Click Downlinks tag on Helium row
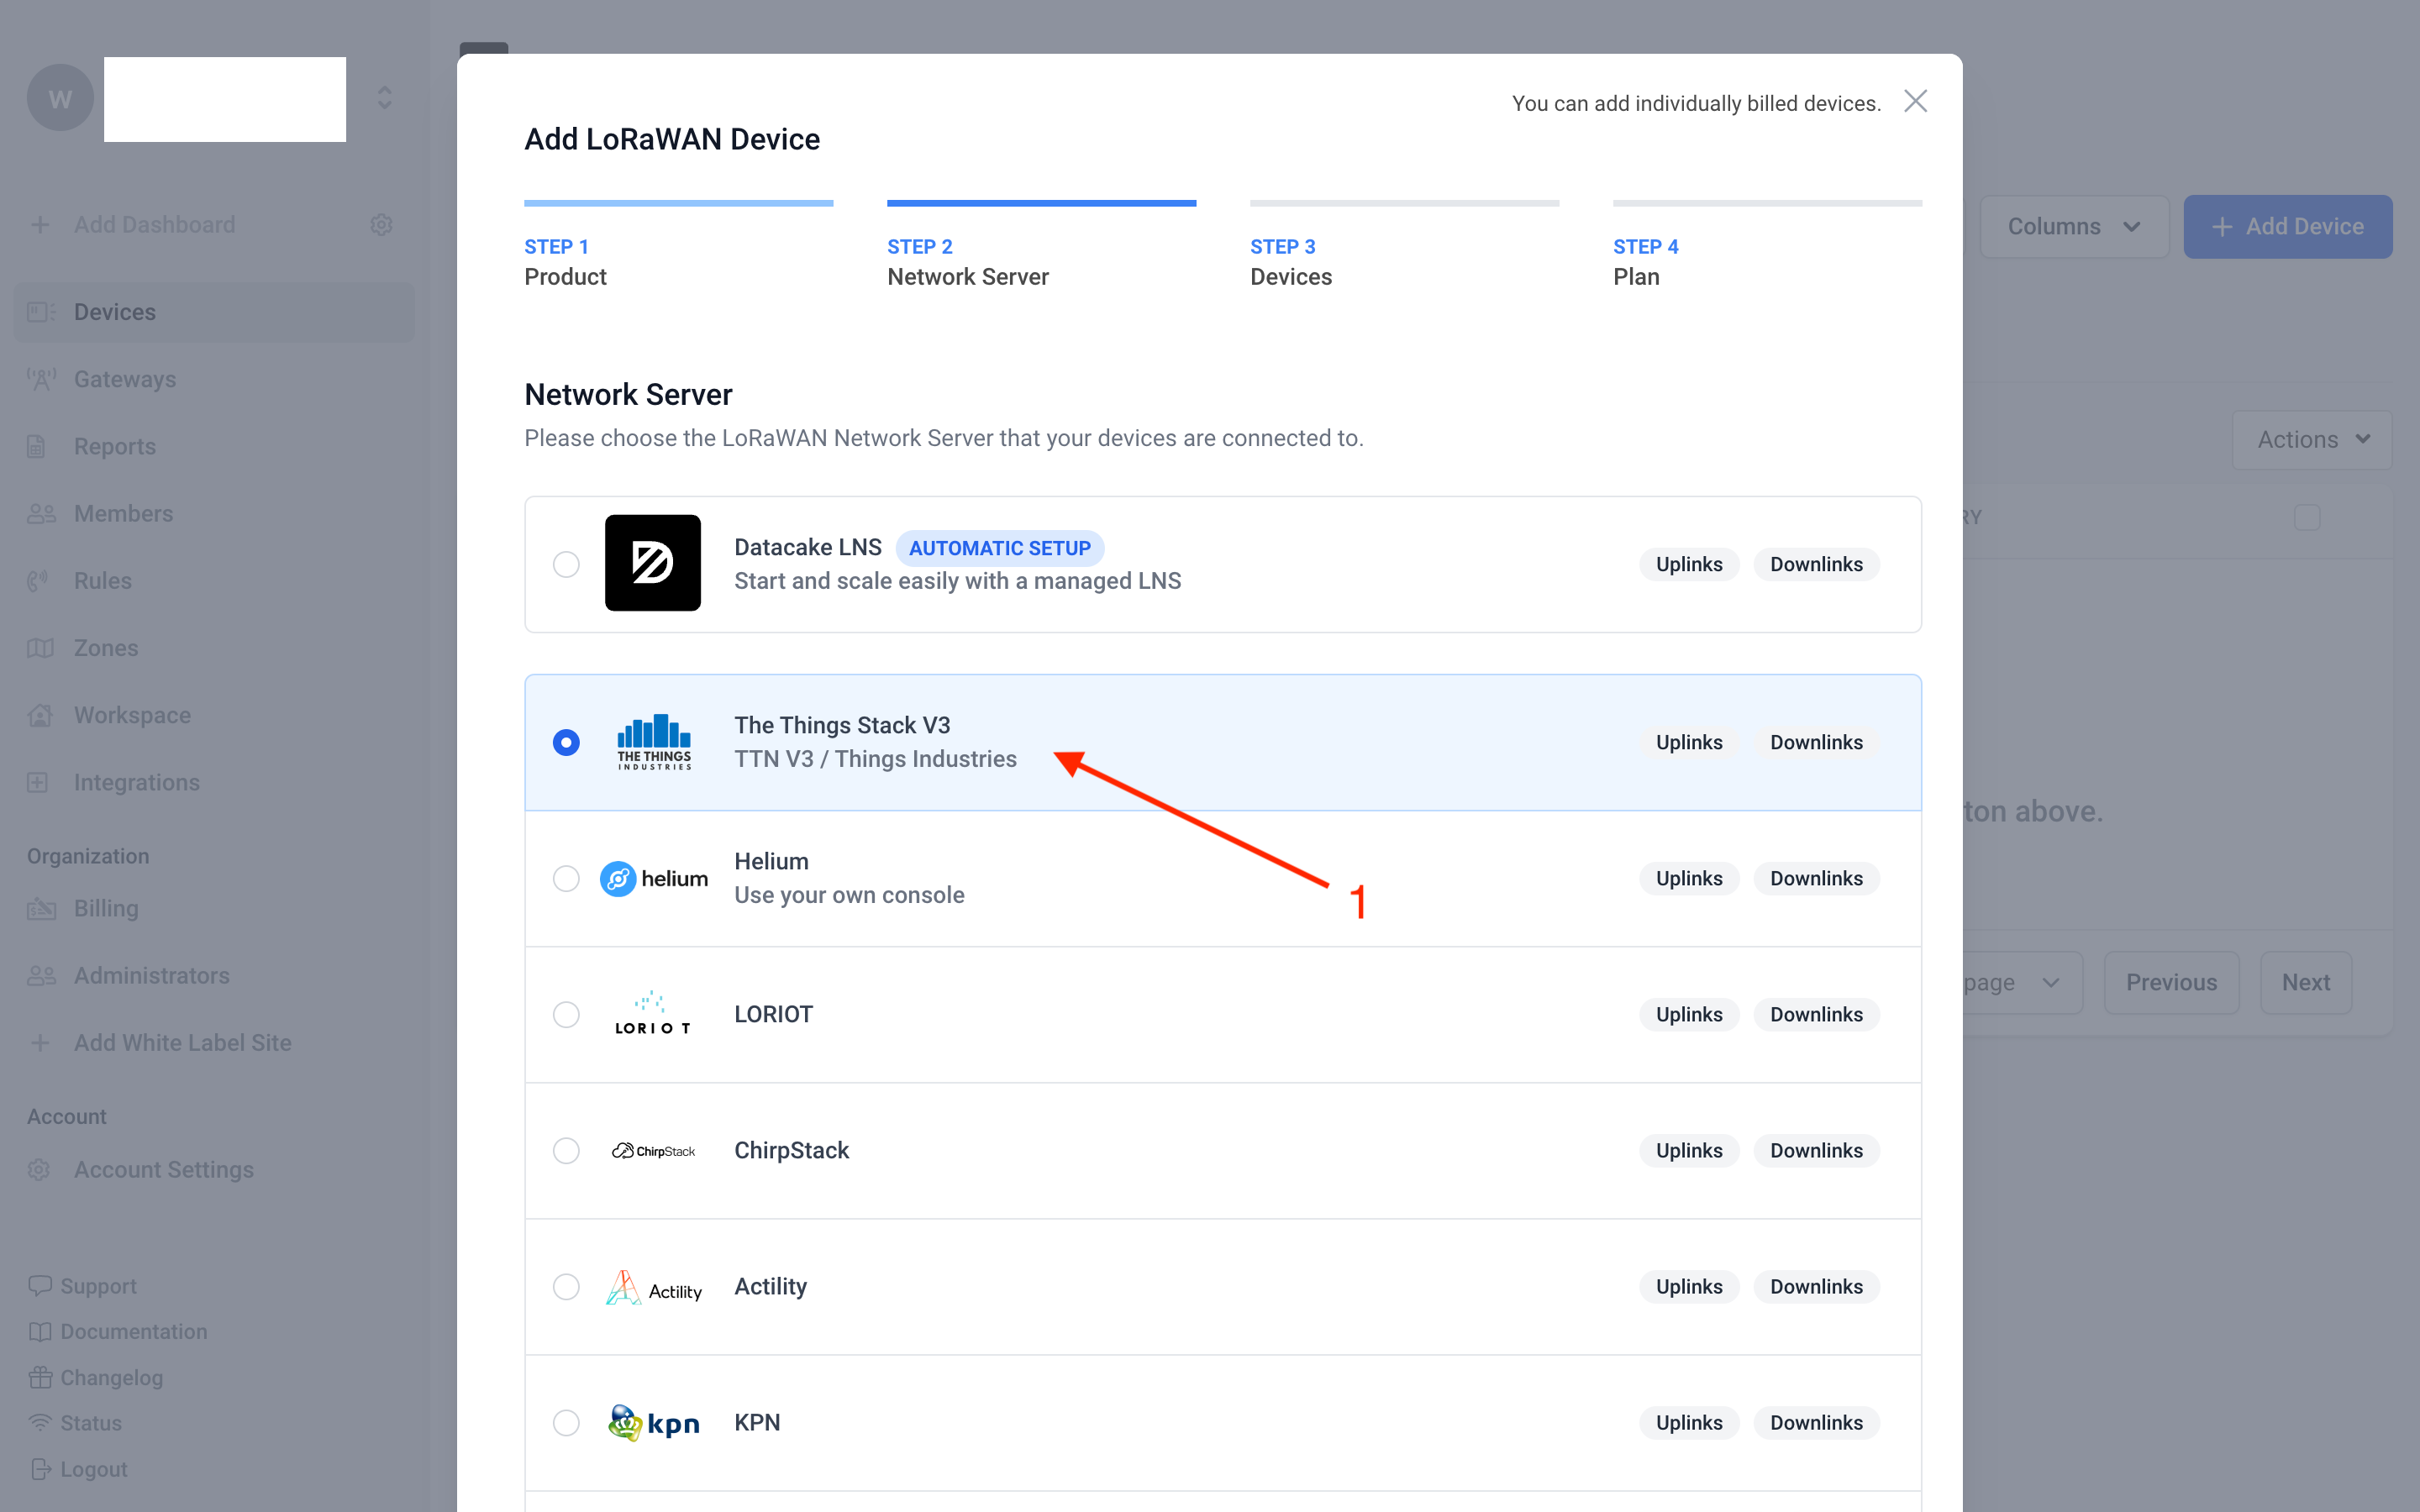The image size is (2420, 1512). pos(1816,878)
